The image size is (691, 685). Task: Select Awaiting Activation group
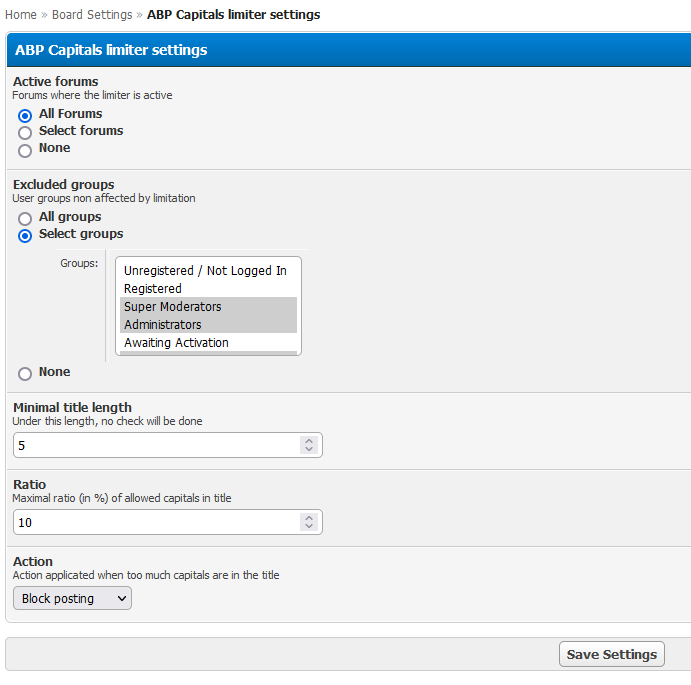pyautogui.click(x=176, y=343)
